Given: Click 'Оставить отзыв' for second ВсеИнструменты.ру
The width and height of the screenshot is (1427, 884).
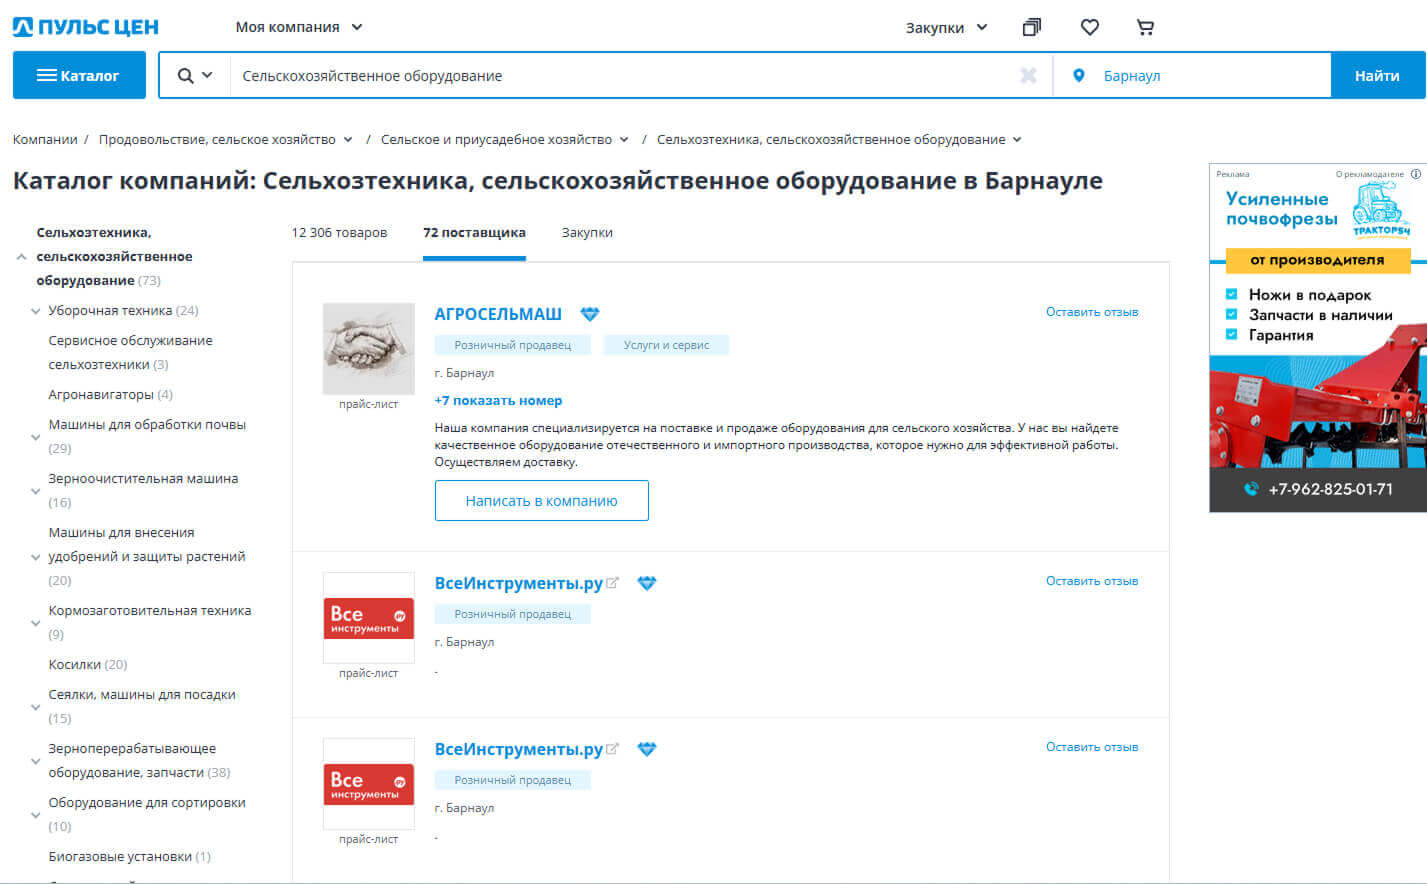Looking at the screenshot, I should coord(1092,747).
